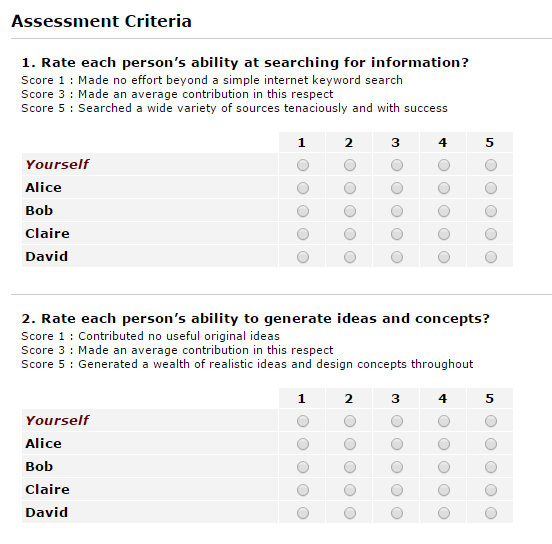Screen dimensions: 552x544
Task: Pick score 2 for Bob on generating ideas
Action: point(350,467)
